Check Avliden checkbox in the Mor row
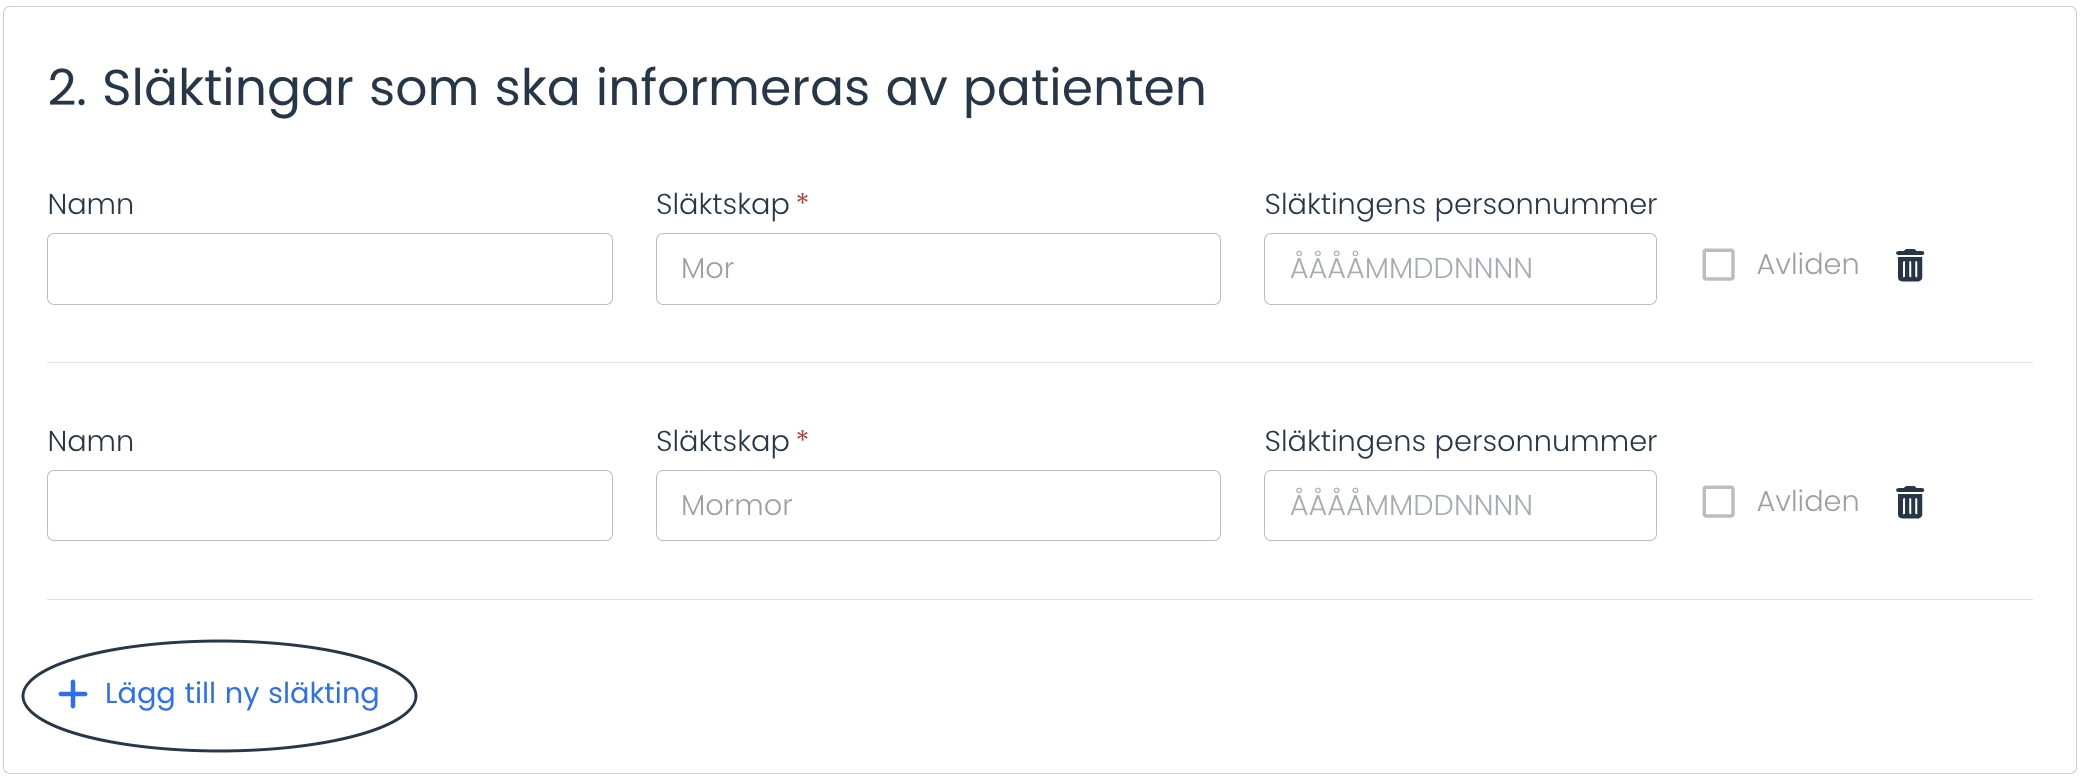The width and height of the screenshot is (2082, 780). (x=1718, y=265)
